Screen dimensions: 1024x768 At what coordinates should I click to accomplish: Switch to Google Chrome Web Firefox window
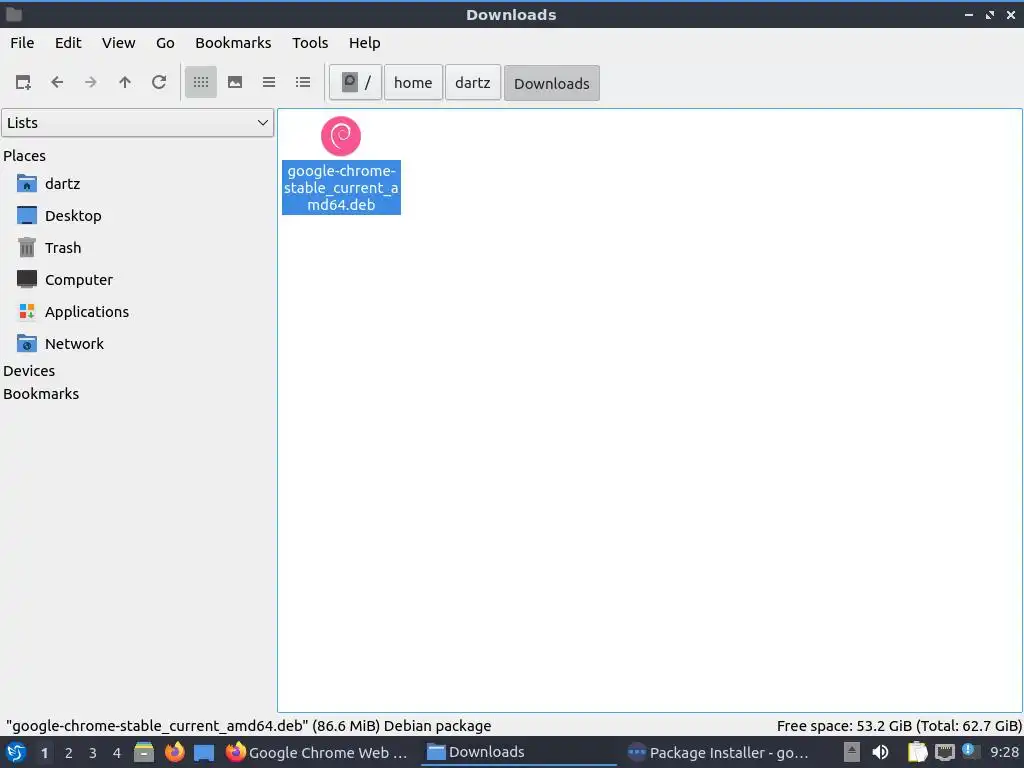click(x=317, y=752)
